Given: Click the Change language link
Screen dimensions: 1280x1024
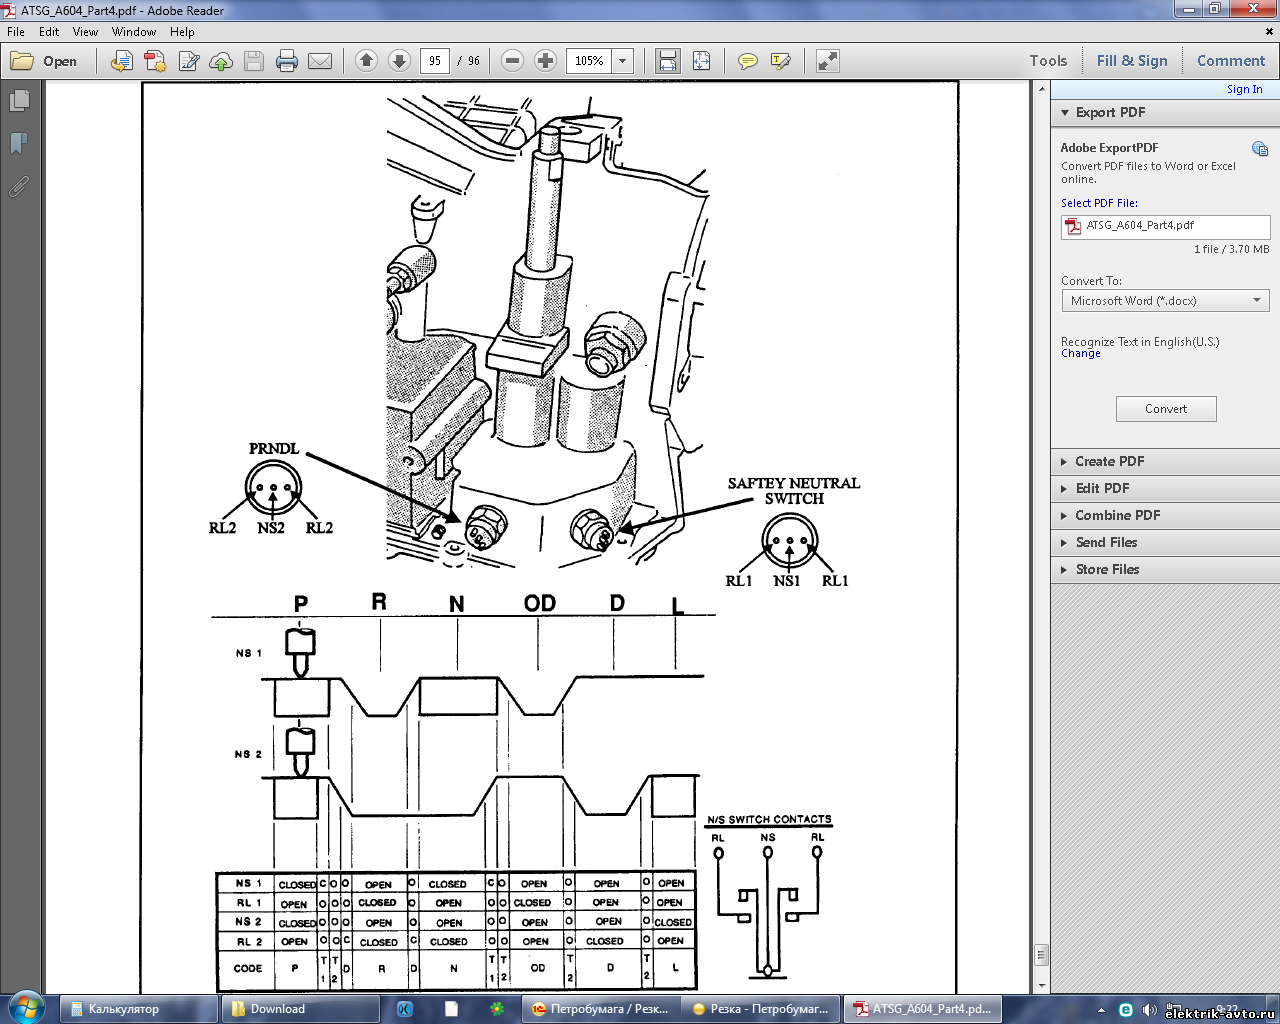Looking at the screenshot, I should coord(1081,354).
